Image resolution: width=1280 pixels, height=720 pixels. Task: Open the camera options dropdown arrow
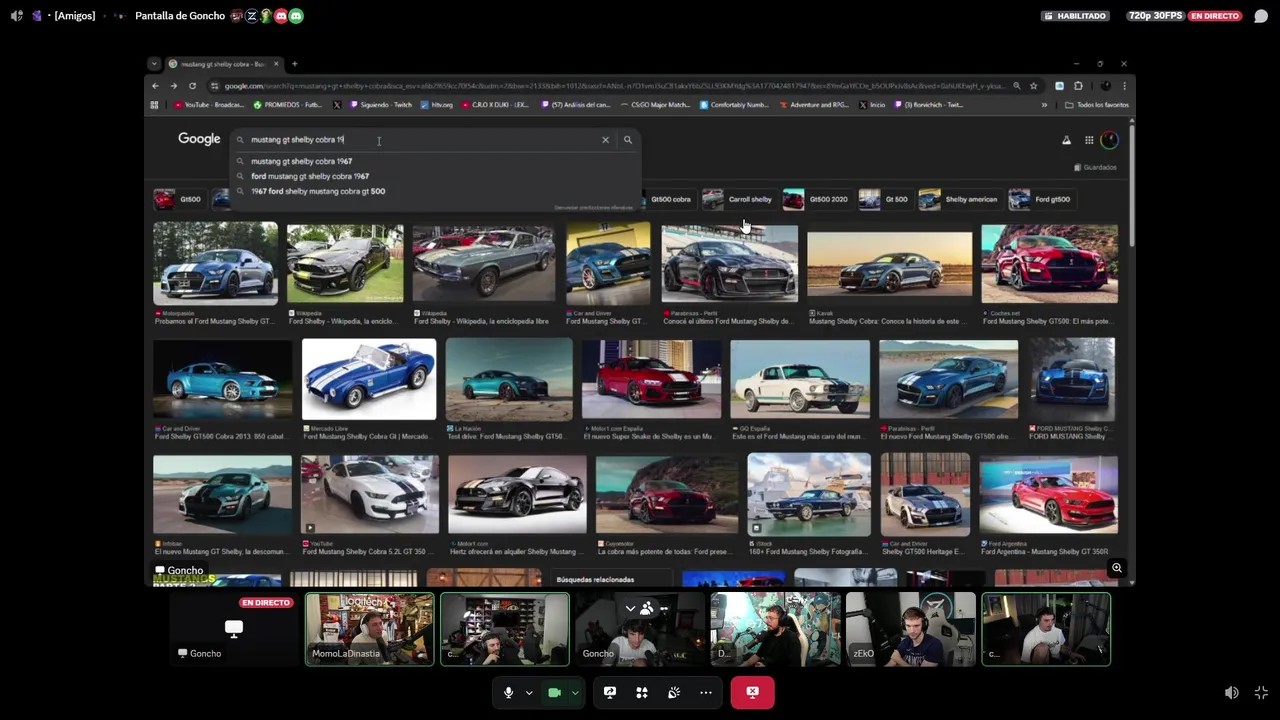(x=575, y=692)
